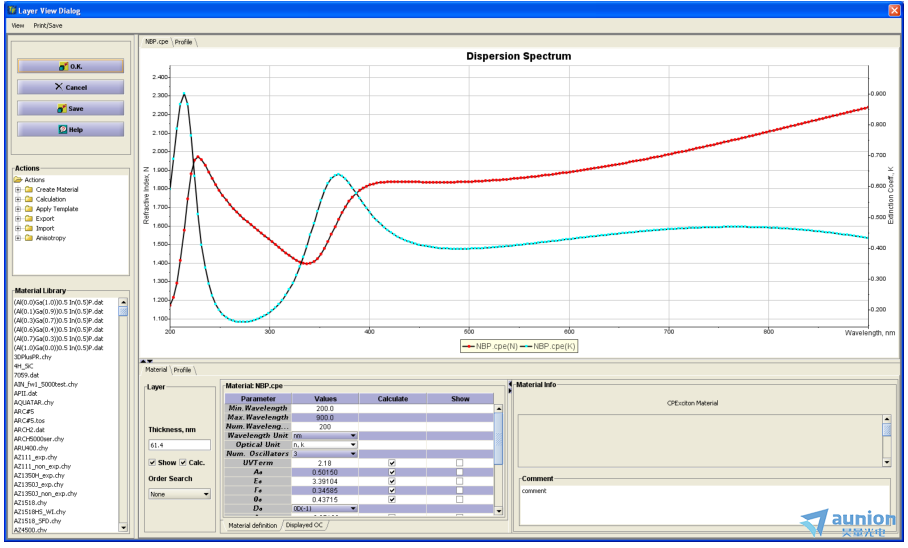Toggle the layer Show checkbox
Screen dimensions: 908x548
click(x=152, y=462)
